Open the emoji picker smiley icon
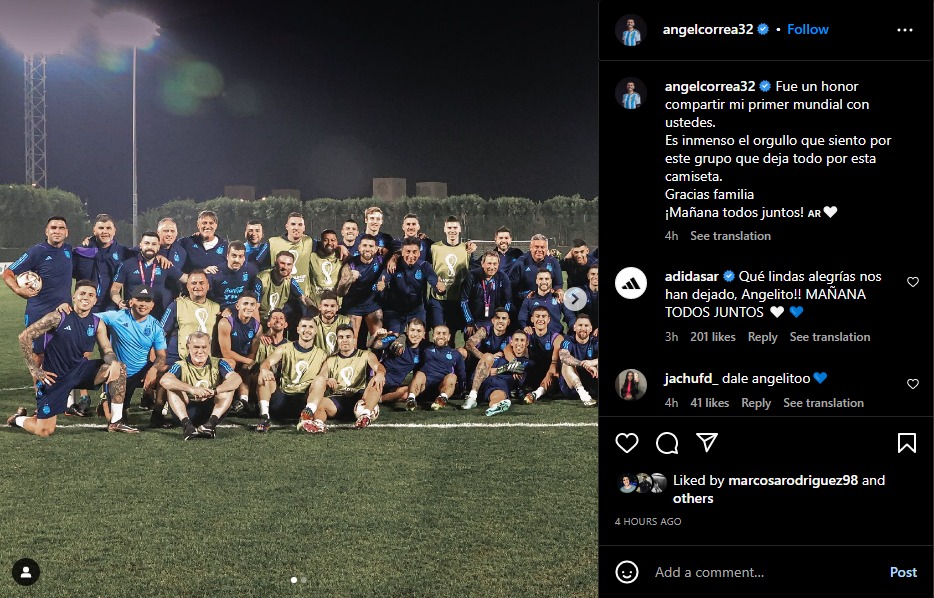Screen dimensions: 934x598 pos(627,572)
